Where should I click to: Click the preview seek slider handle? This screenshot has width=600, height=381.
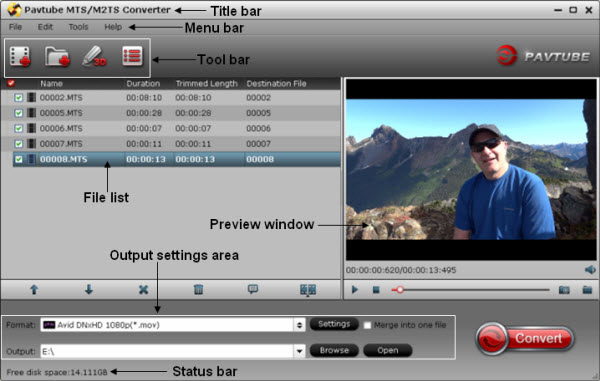tap(400, 290)
